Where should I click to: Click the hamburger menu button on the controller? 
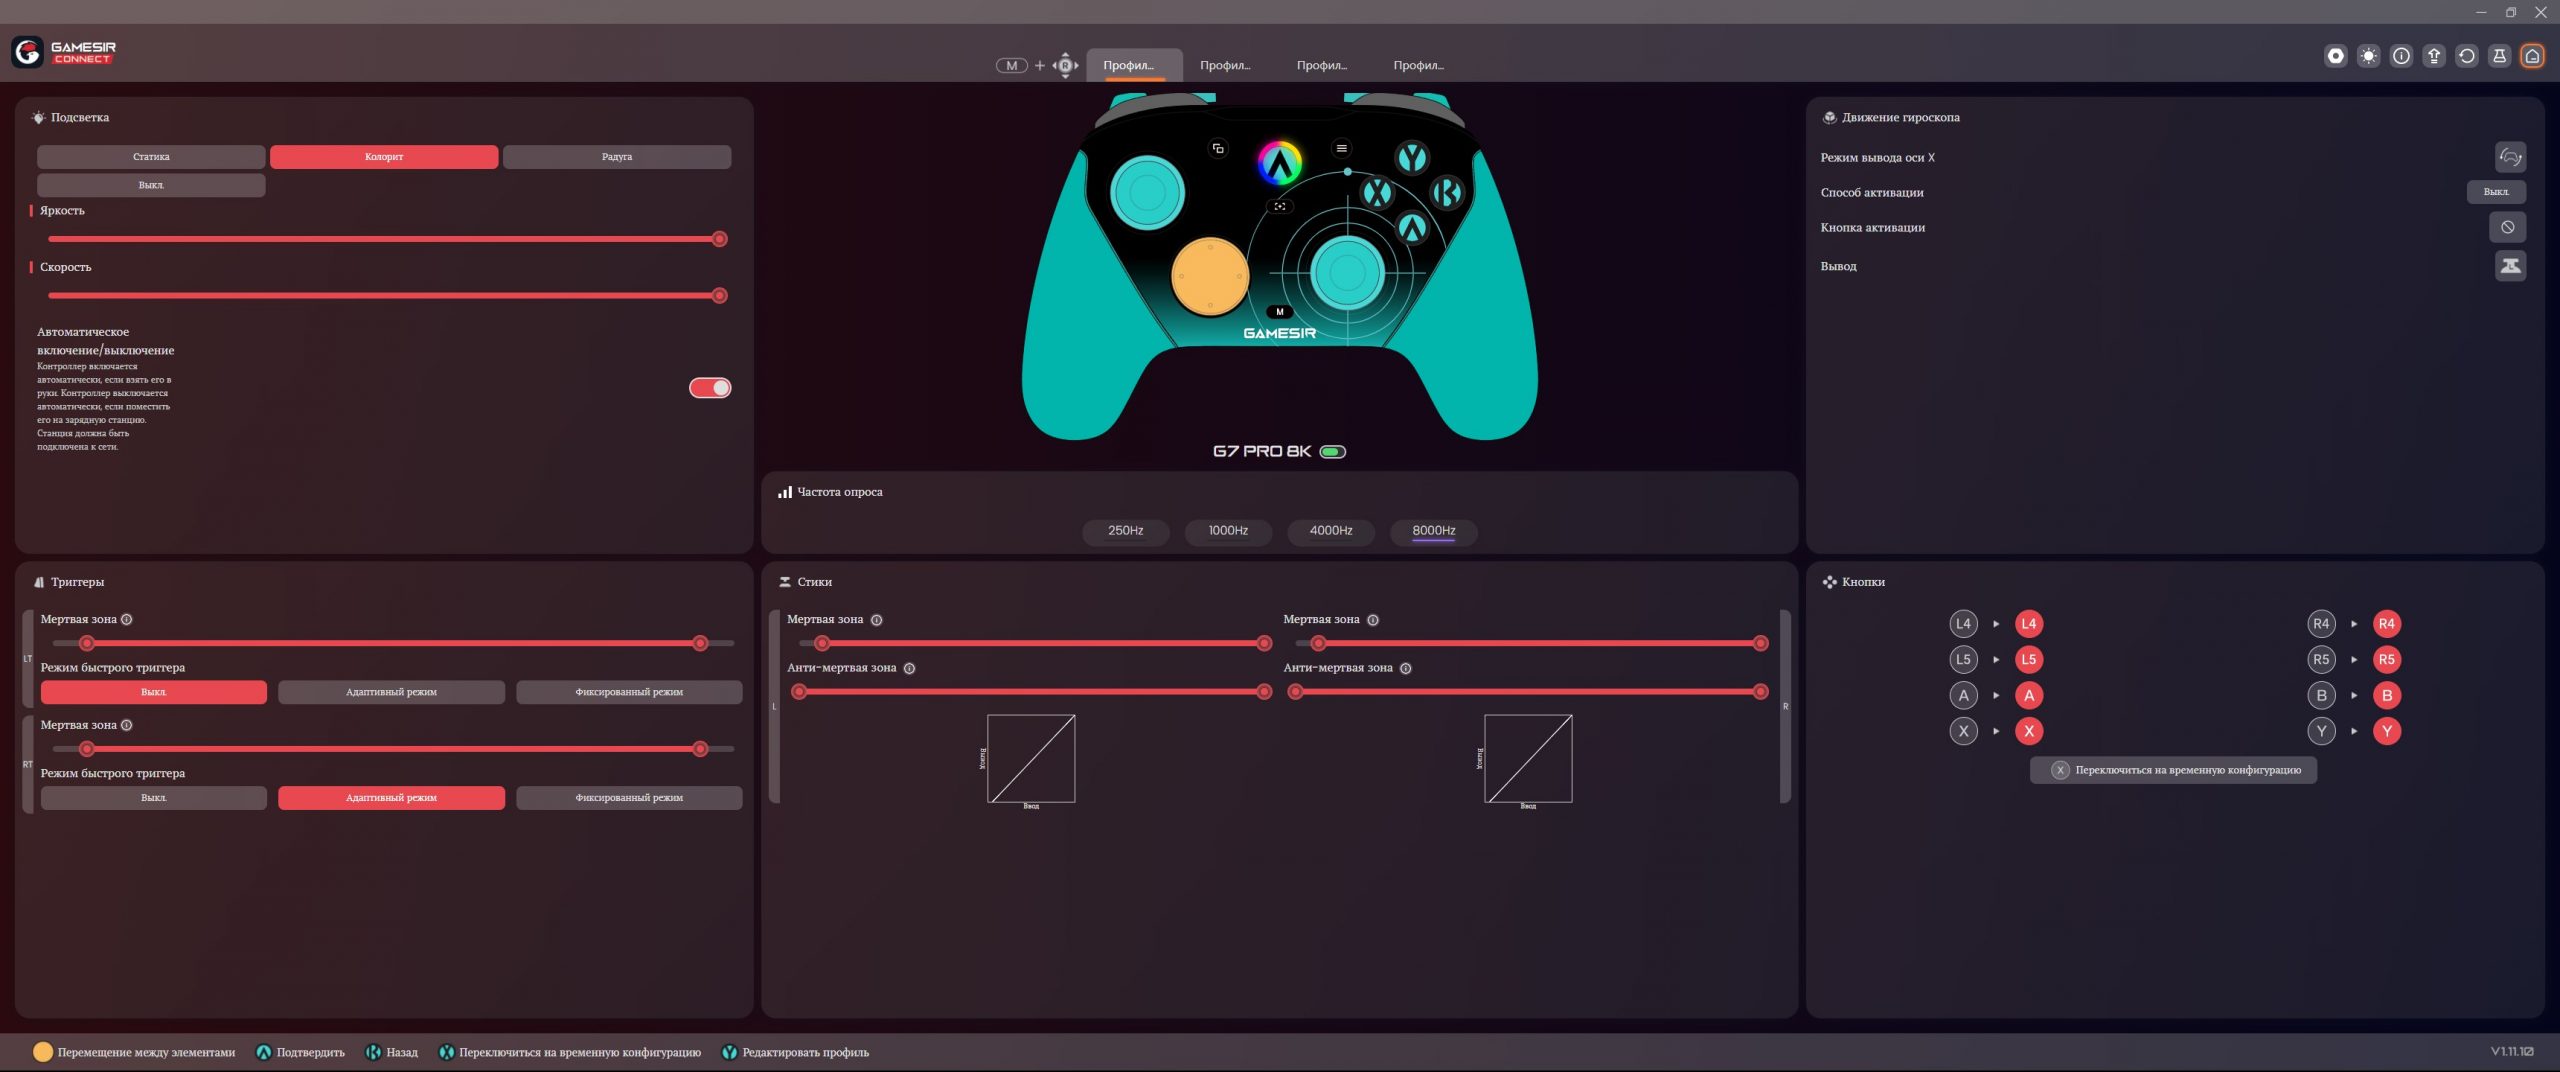[1342, 148]
